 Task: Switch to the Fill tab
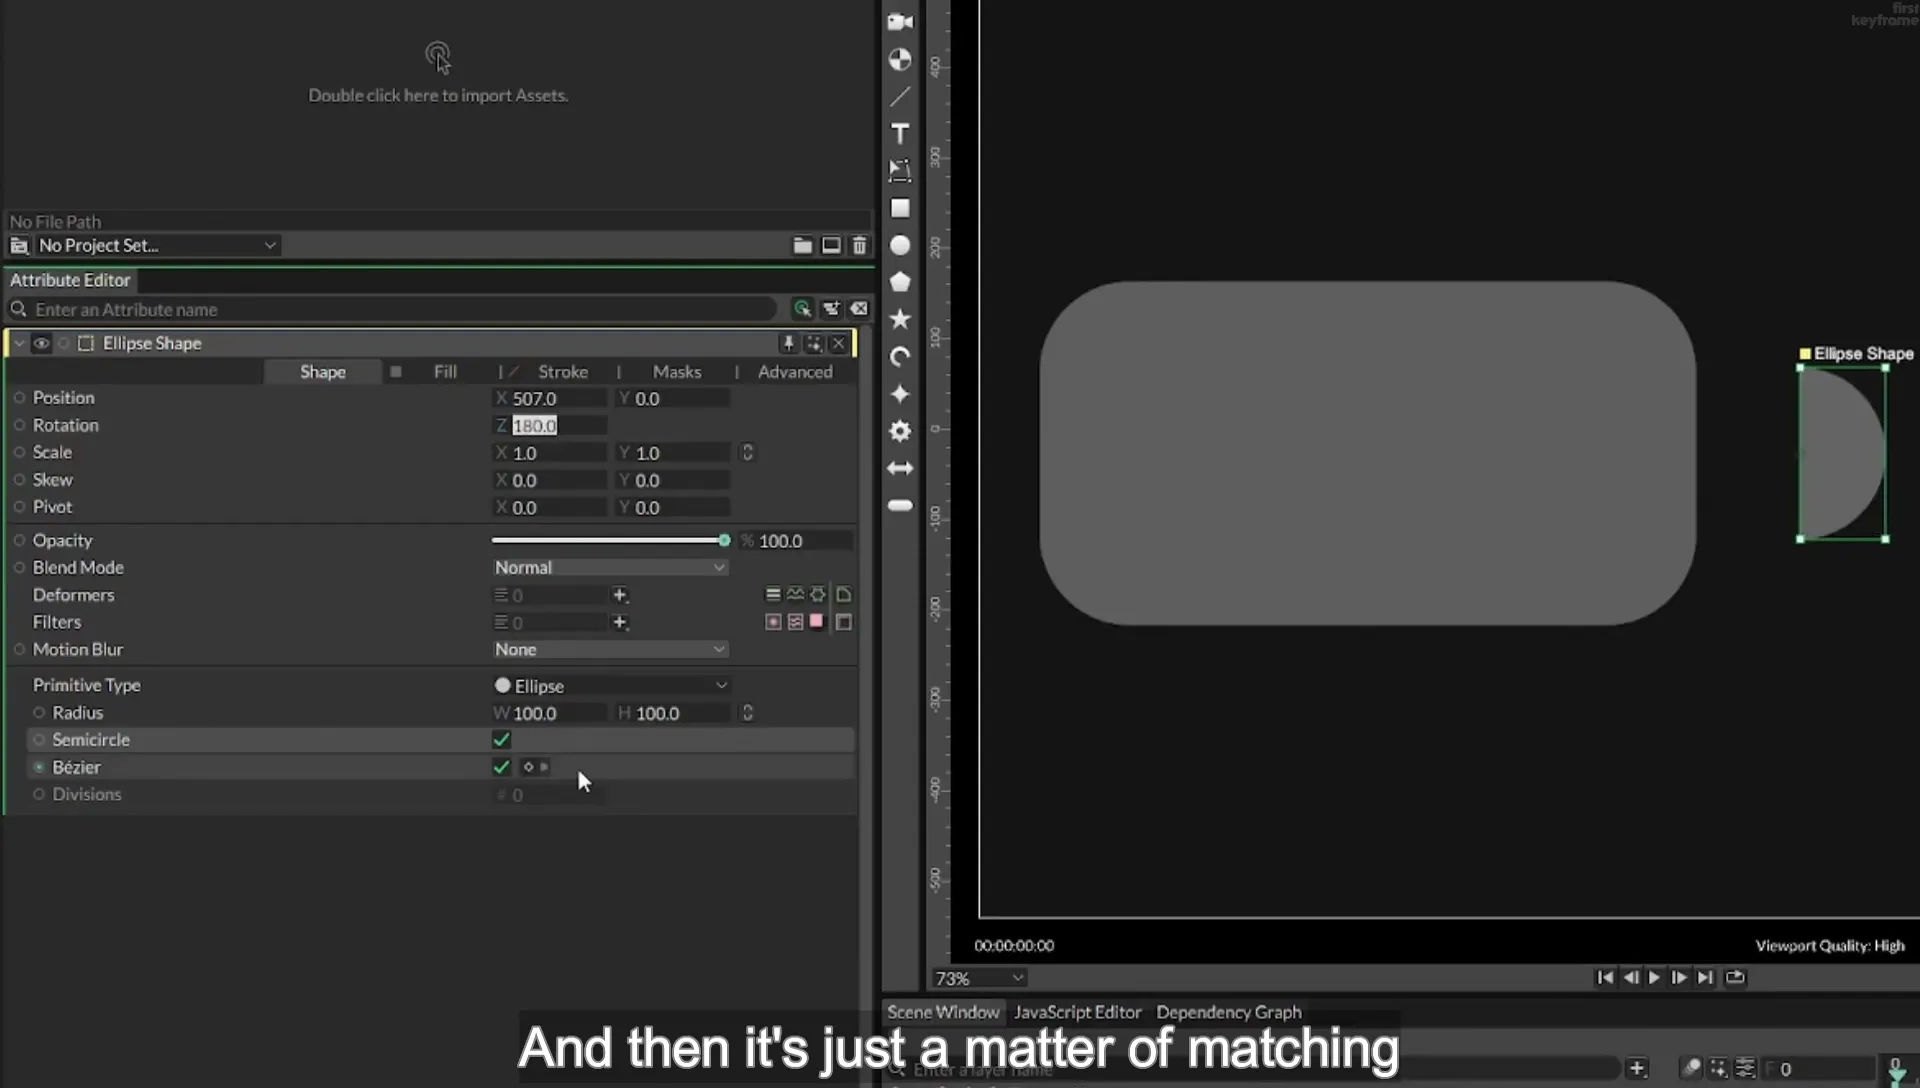tap(445, 372)
